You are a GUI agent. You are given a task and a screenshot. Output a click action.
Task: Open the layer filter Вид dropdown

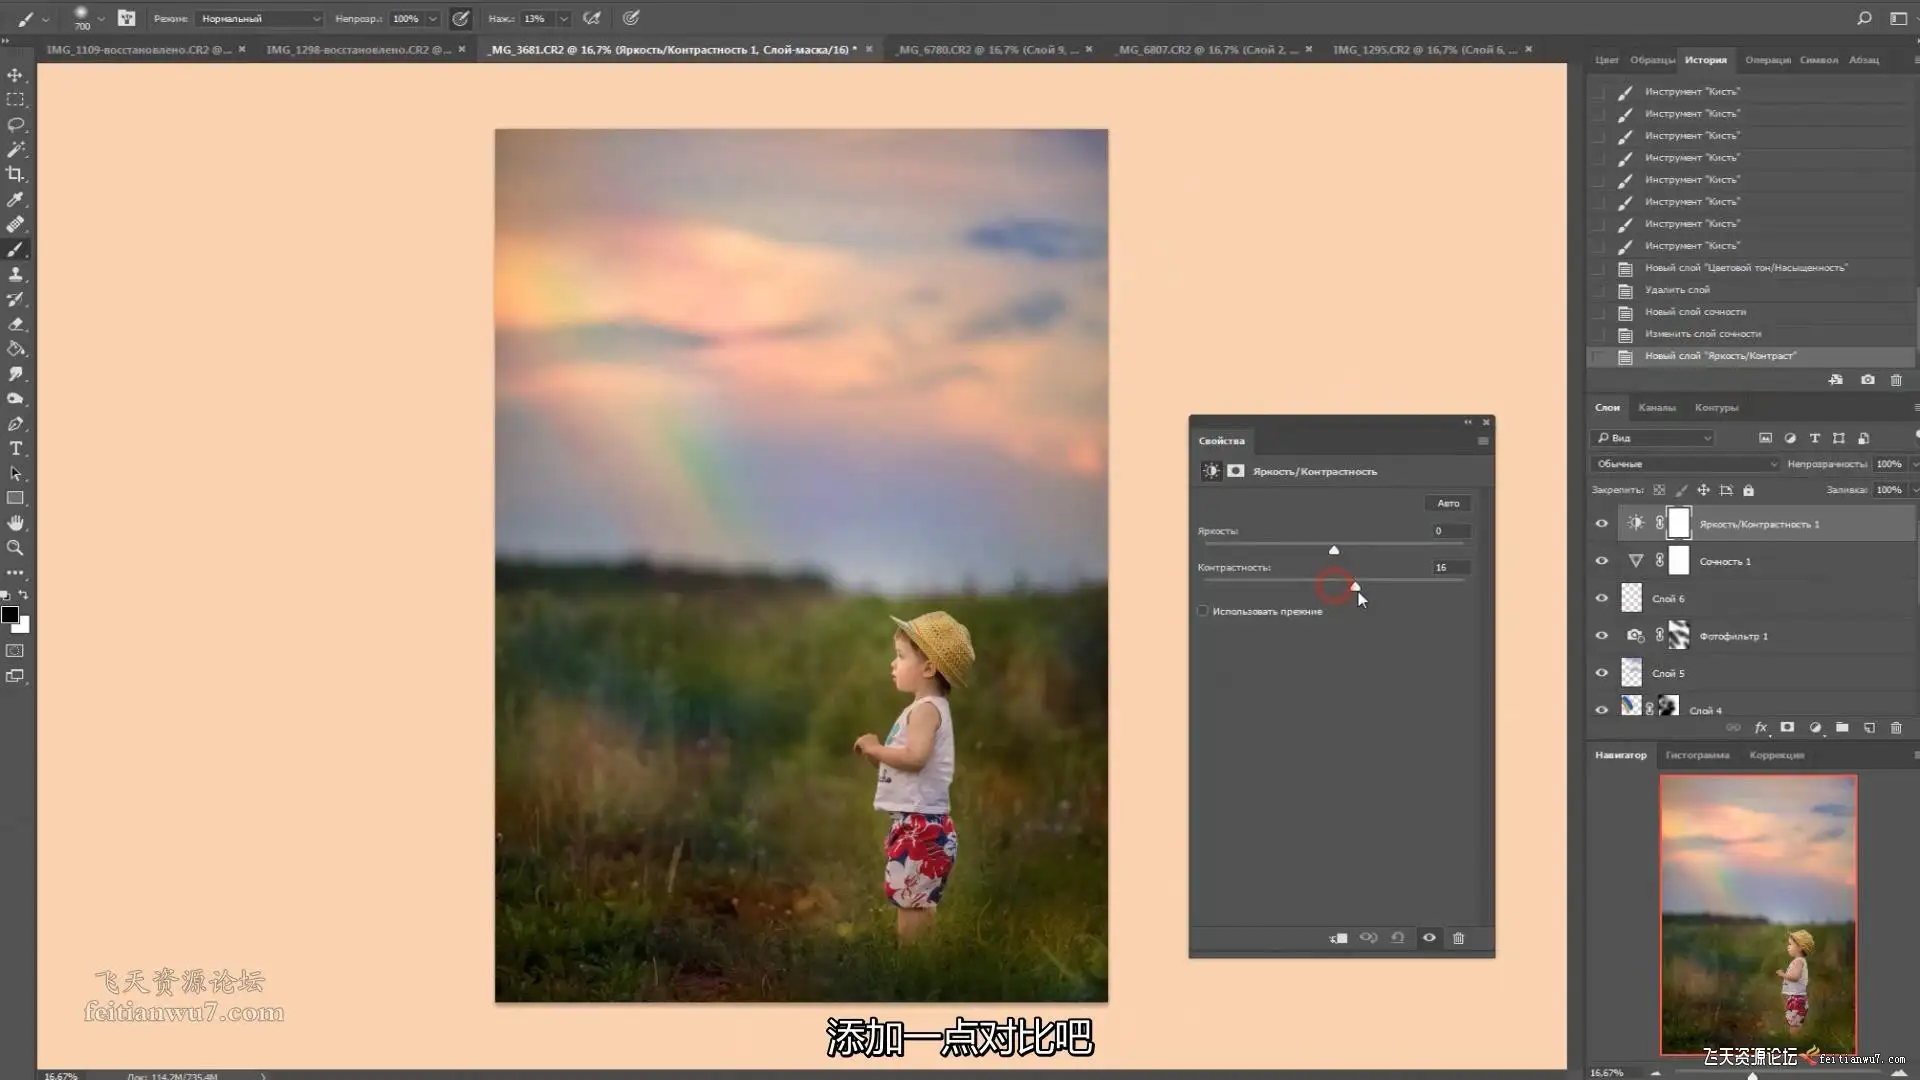point(1652,438)
